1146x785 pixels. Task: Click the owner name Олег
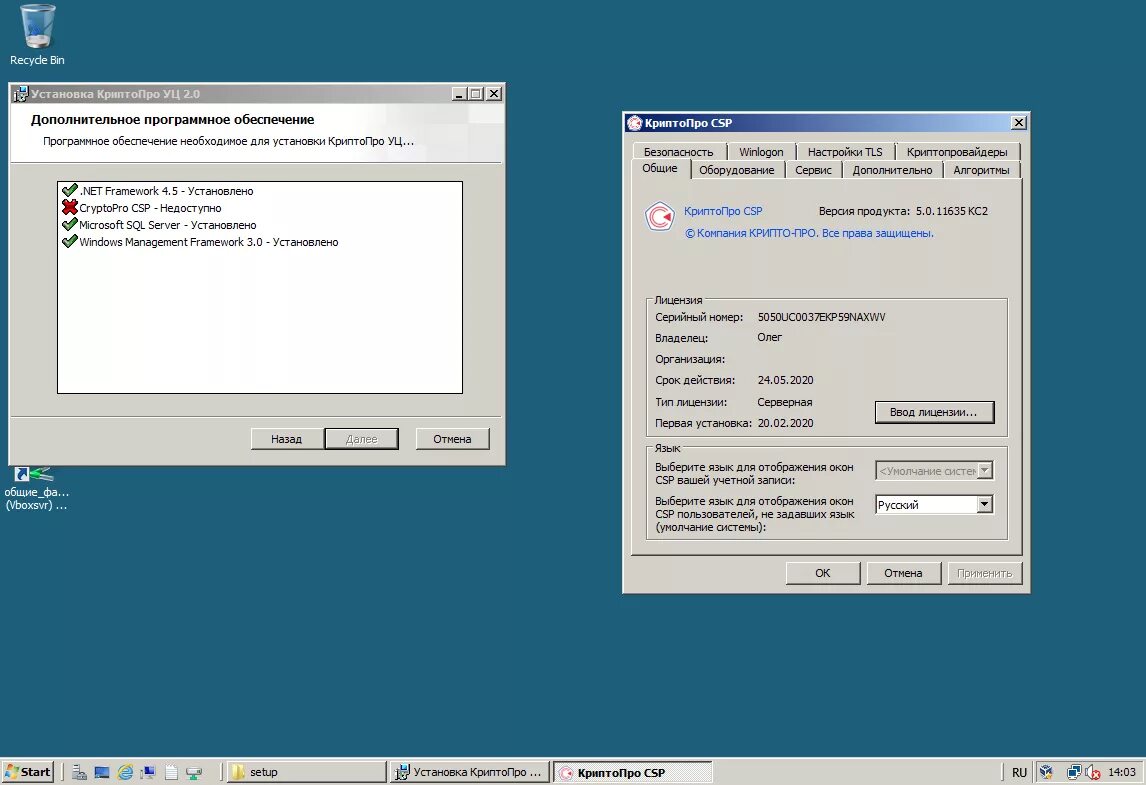(x=770, y=337)
